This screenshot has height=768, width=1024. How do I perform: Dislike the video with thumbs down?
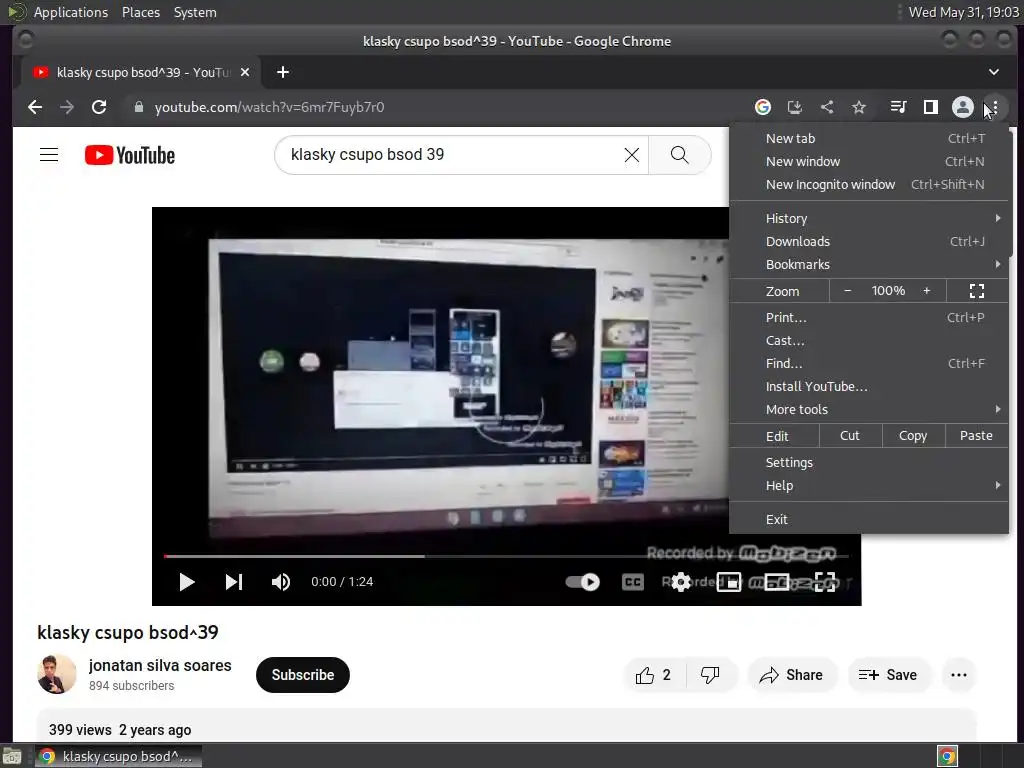pyautogui.click(x=710, y=675)
